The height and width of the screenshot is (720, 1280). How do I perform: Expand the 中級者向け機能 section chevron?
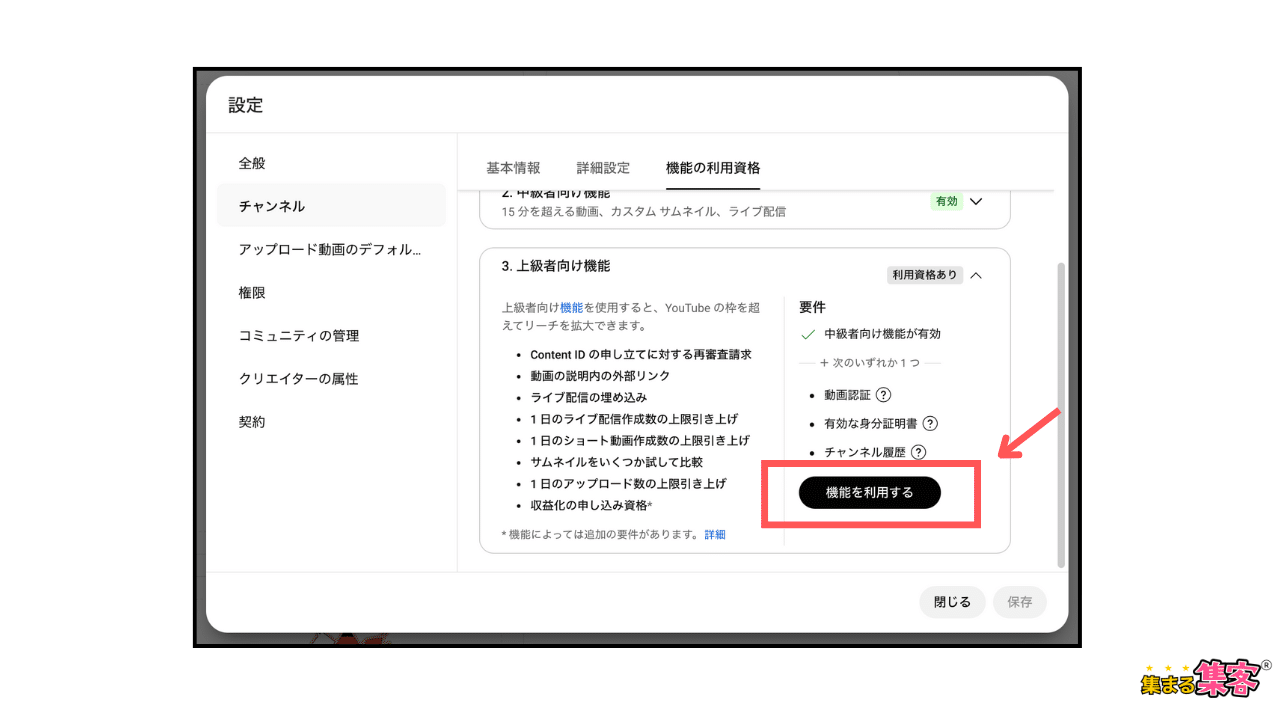(977, 201)
